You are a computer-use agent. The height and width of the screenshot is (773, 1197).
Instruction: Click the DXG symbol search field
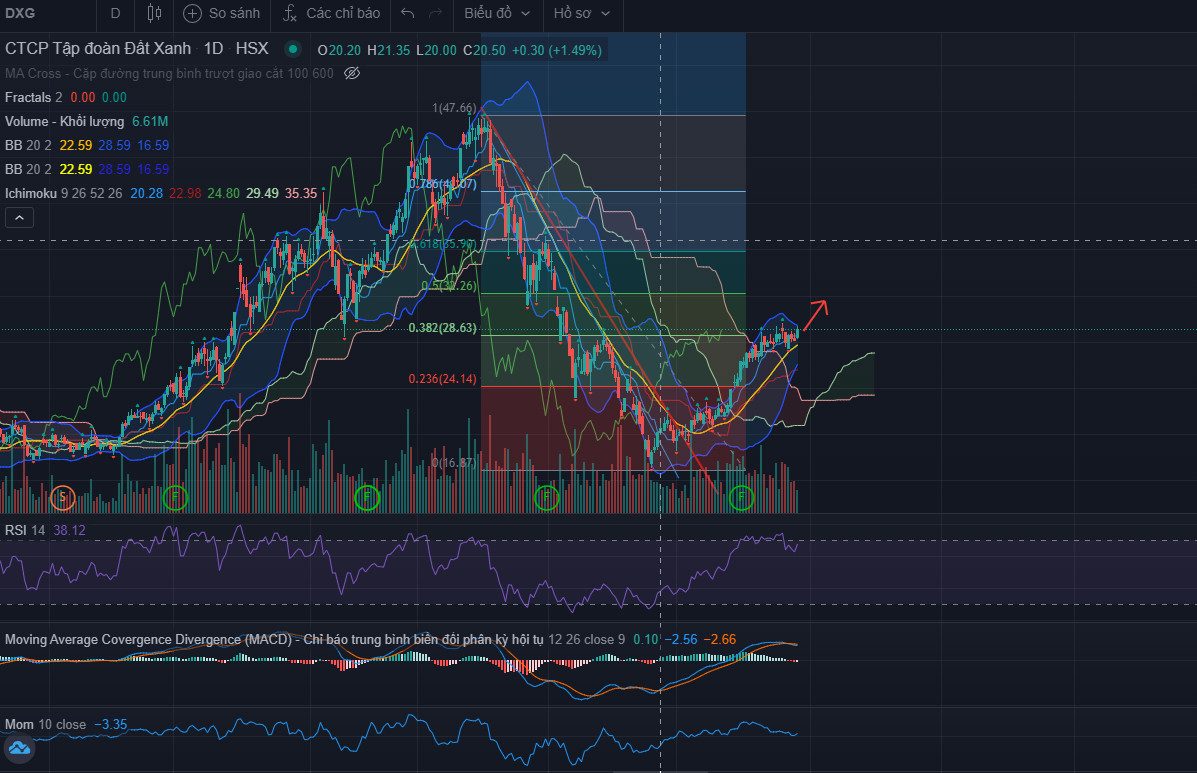click(40, 13)
